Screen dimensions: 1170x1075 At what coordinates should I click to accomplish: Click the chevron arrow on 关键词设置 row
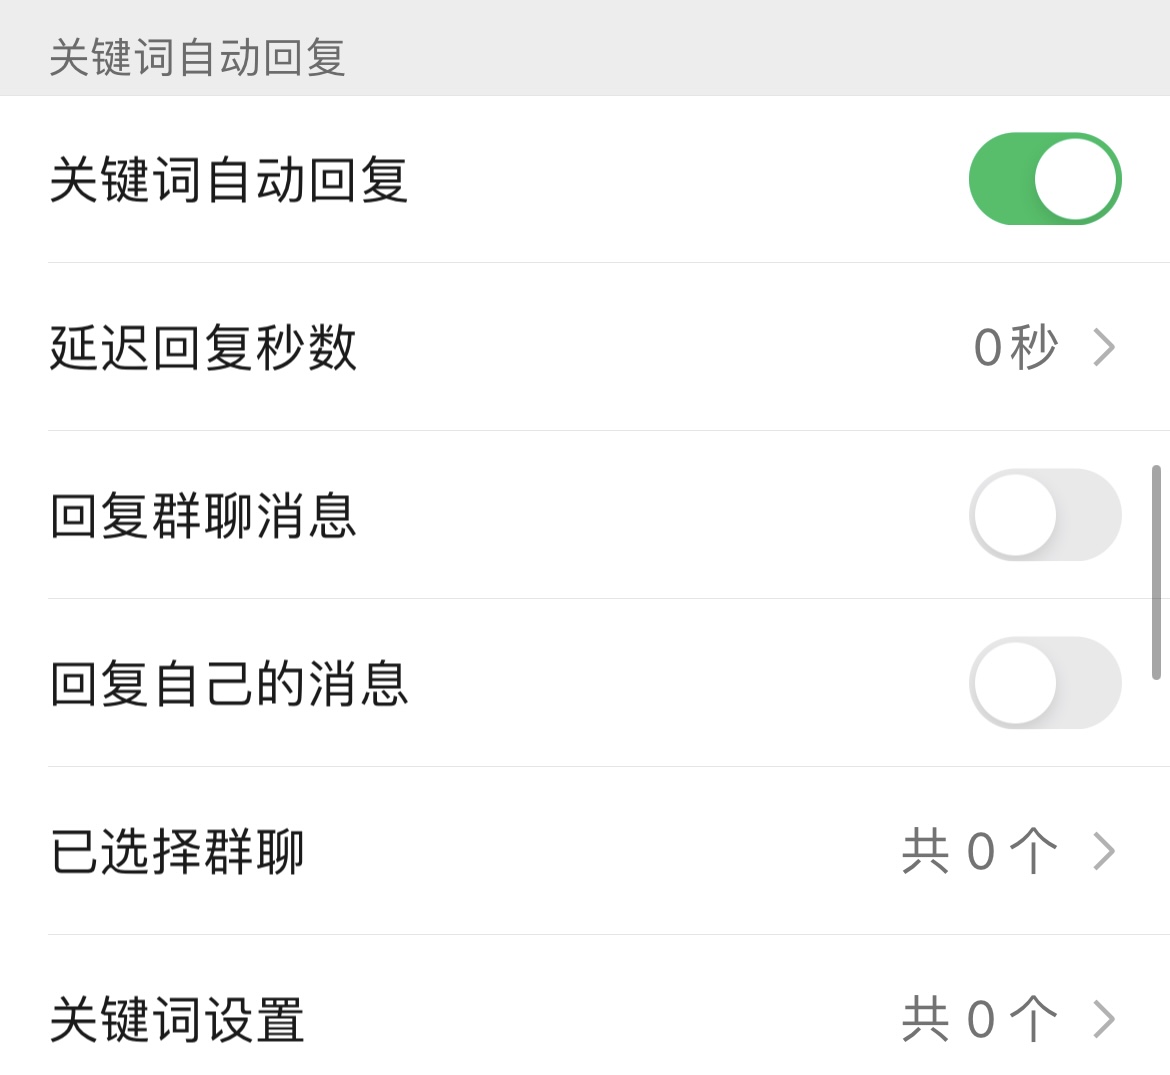(1104, 1020)
